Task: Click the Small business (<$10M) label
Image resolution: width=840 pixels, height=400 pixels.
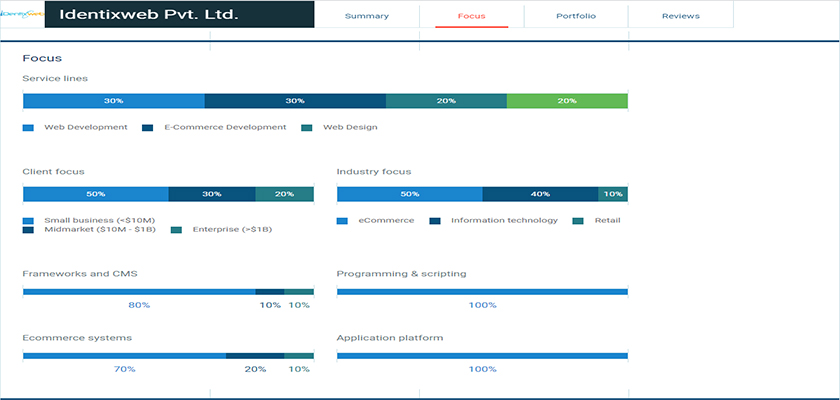Action: (100, 220)
